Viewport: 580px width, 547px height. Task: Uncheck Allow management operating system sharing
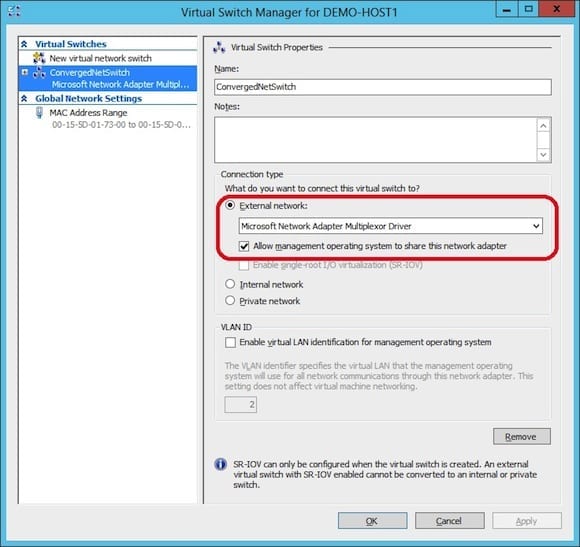click(244, 246)
